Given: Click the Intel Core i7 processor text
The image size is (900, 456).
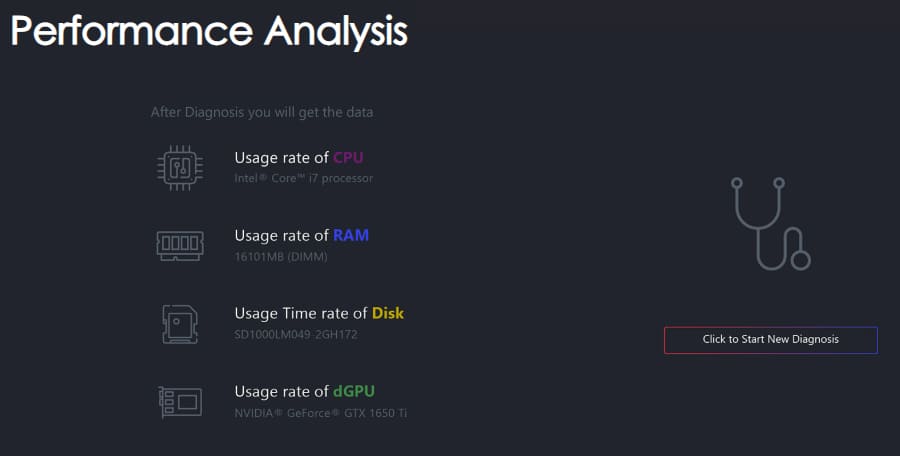Looking at the screenshot, I should point(303,178).
